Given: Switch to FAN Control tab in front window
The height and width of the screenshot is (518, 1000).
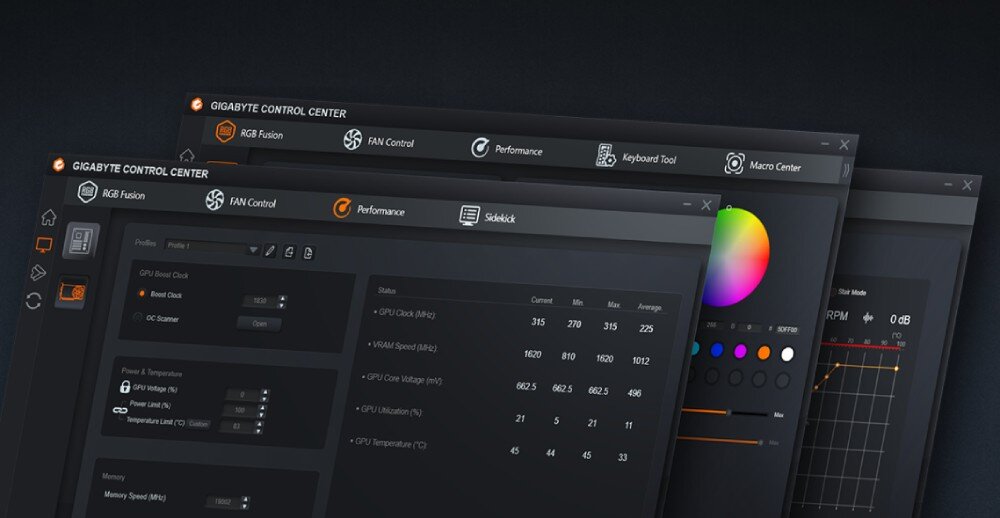Looking at the screenshot, I should click(x=253, y=202).
